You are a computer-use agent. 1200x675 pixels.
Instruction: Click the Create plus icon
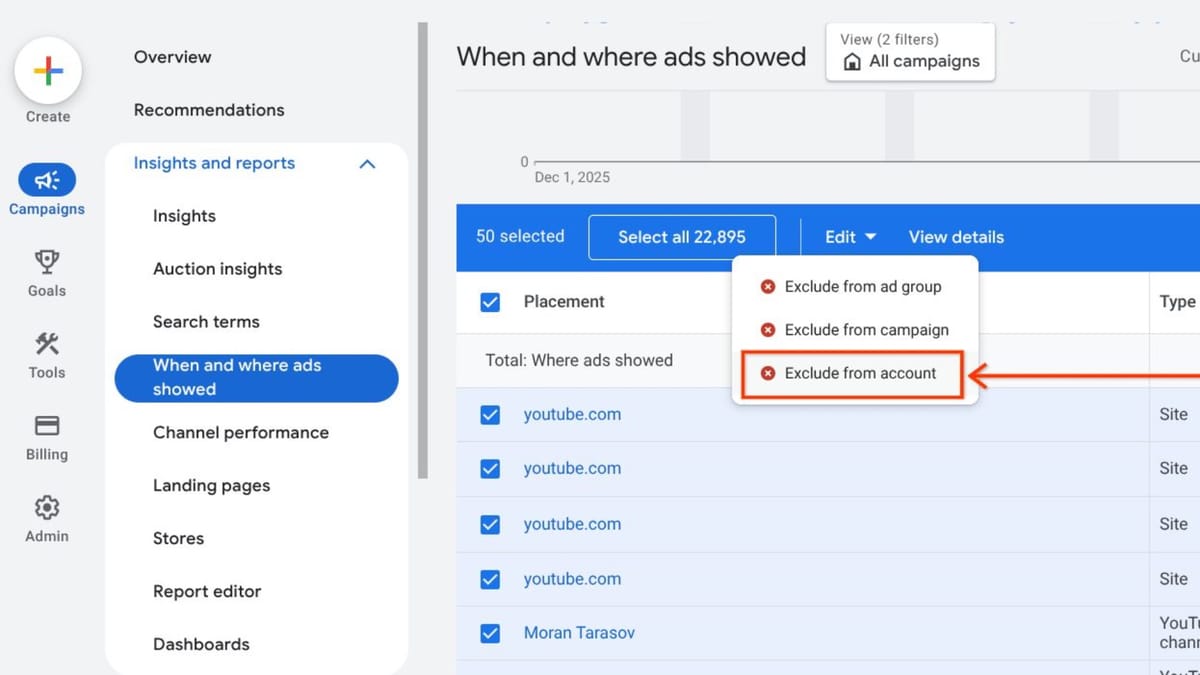[x=47, y=70]
